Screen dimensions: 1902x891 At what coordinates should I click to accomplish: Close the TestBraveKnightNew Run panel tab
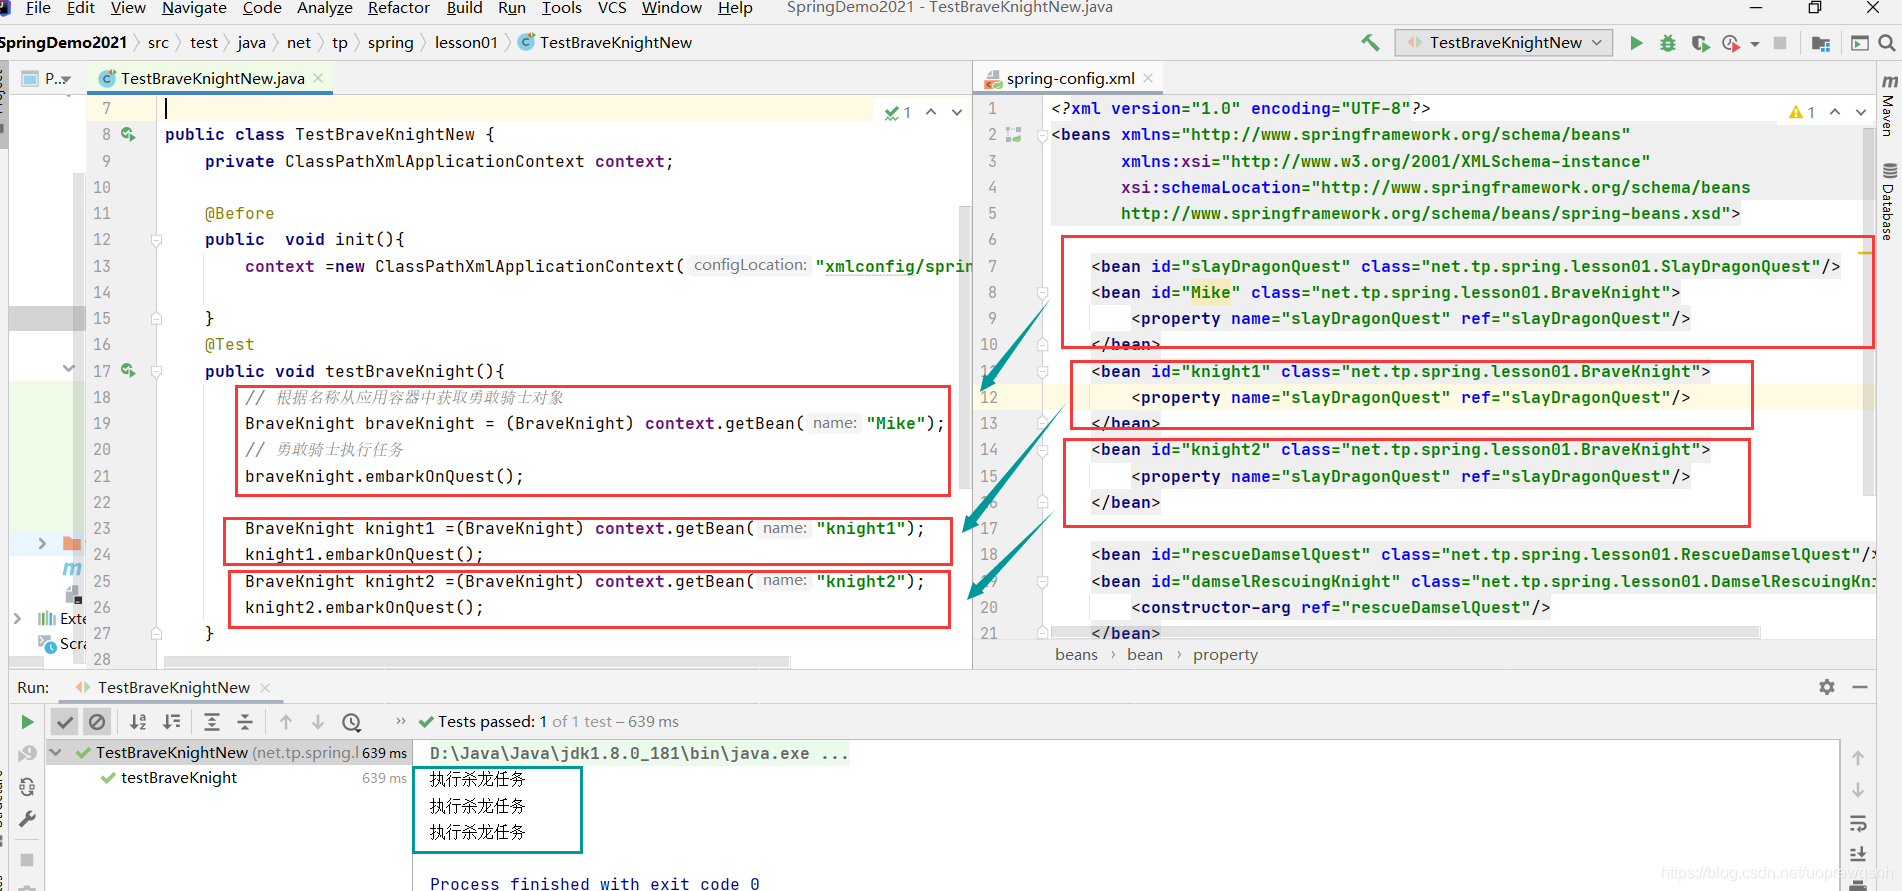click(265, 688)
